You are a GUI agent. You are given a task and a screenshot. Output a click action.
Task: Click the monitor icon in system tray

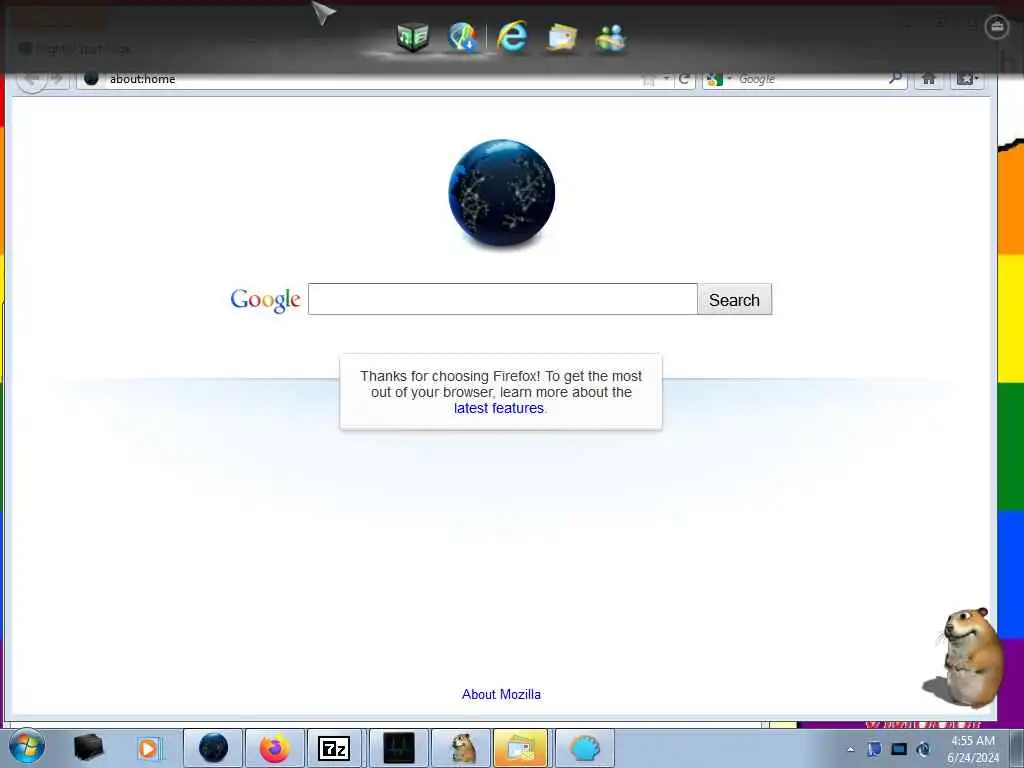pyautogui.click(x=899, y=749)
